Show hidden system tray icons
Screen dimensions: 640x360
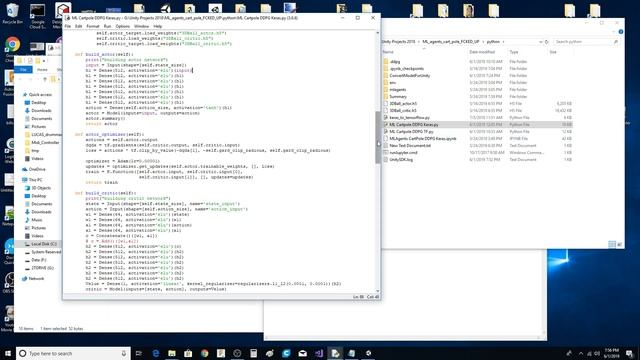(581, 353)
